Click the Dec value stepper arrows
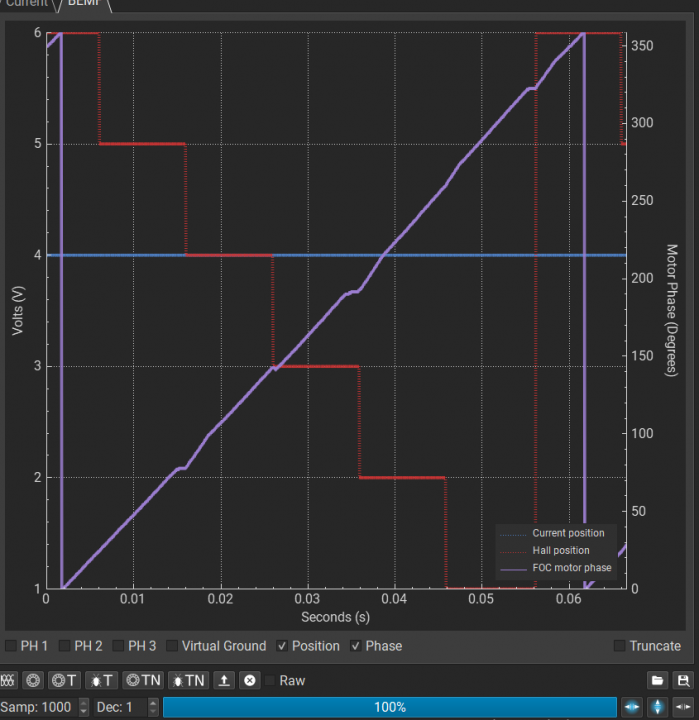Screen dimensions: 699x720 pyautogui.click(x=153, y=707)
